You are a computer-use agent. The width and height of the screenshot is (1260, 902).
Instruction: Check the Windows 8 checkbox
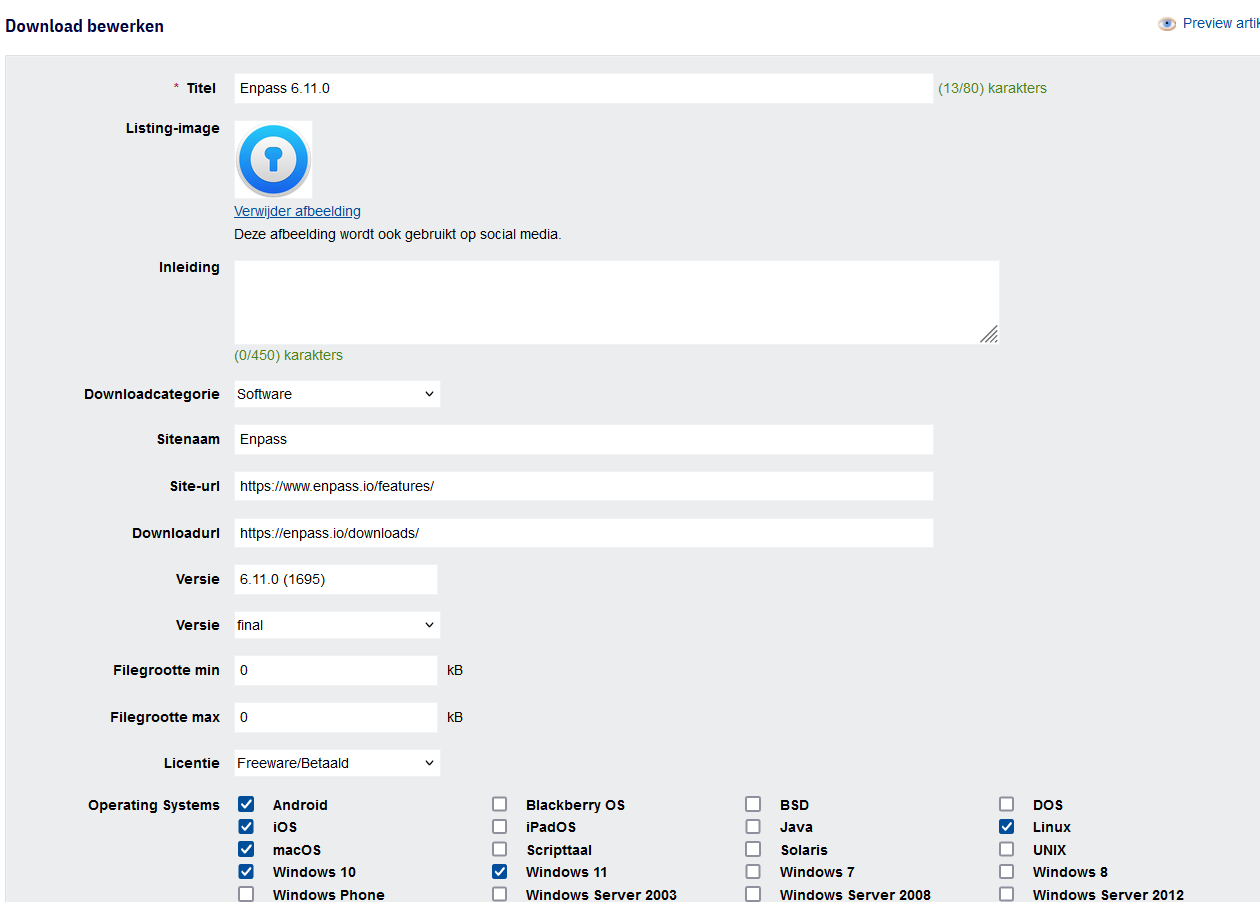1006,872
